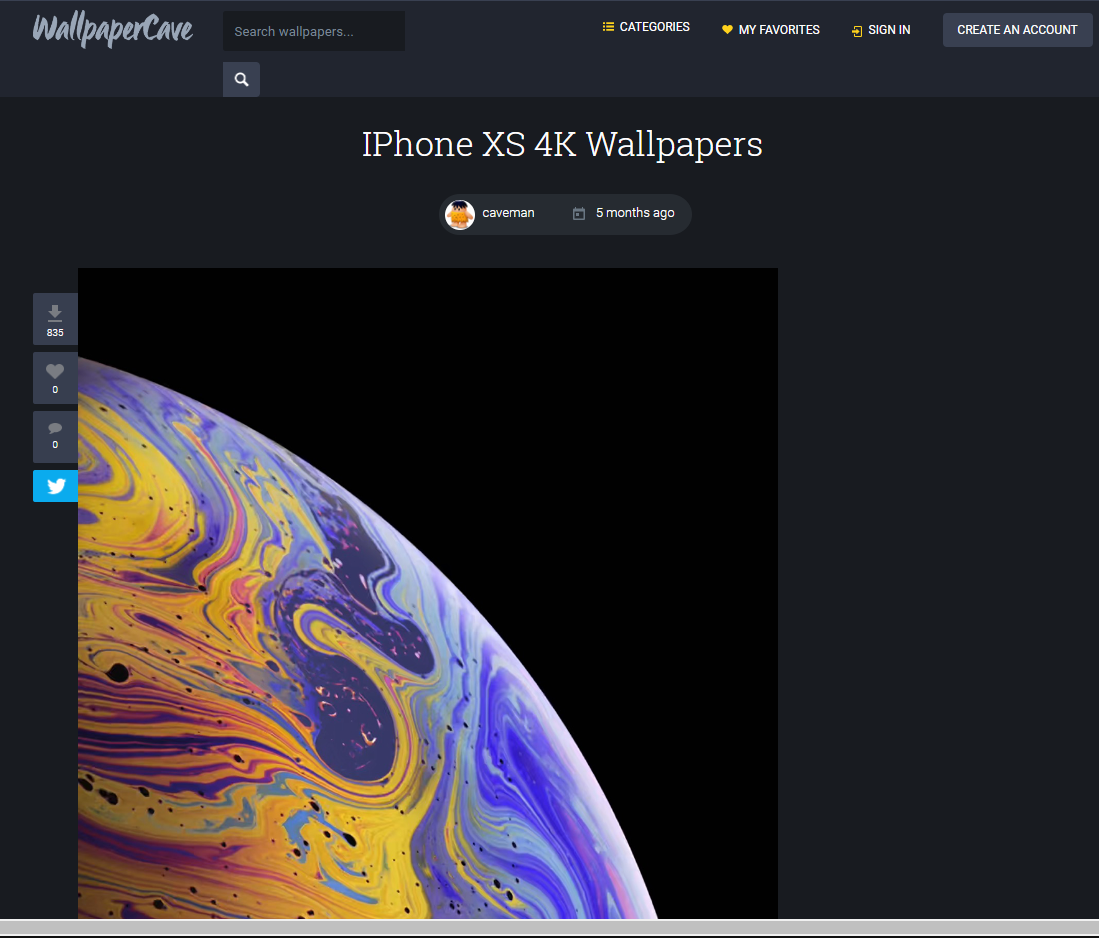Click the magnifying glass search button
1099x938 pixels.
[x=241, y=79]
